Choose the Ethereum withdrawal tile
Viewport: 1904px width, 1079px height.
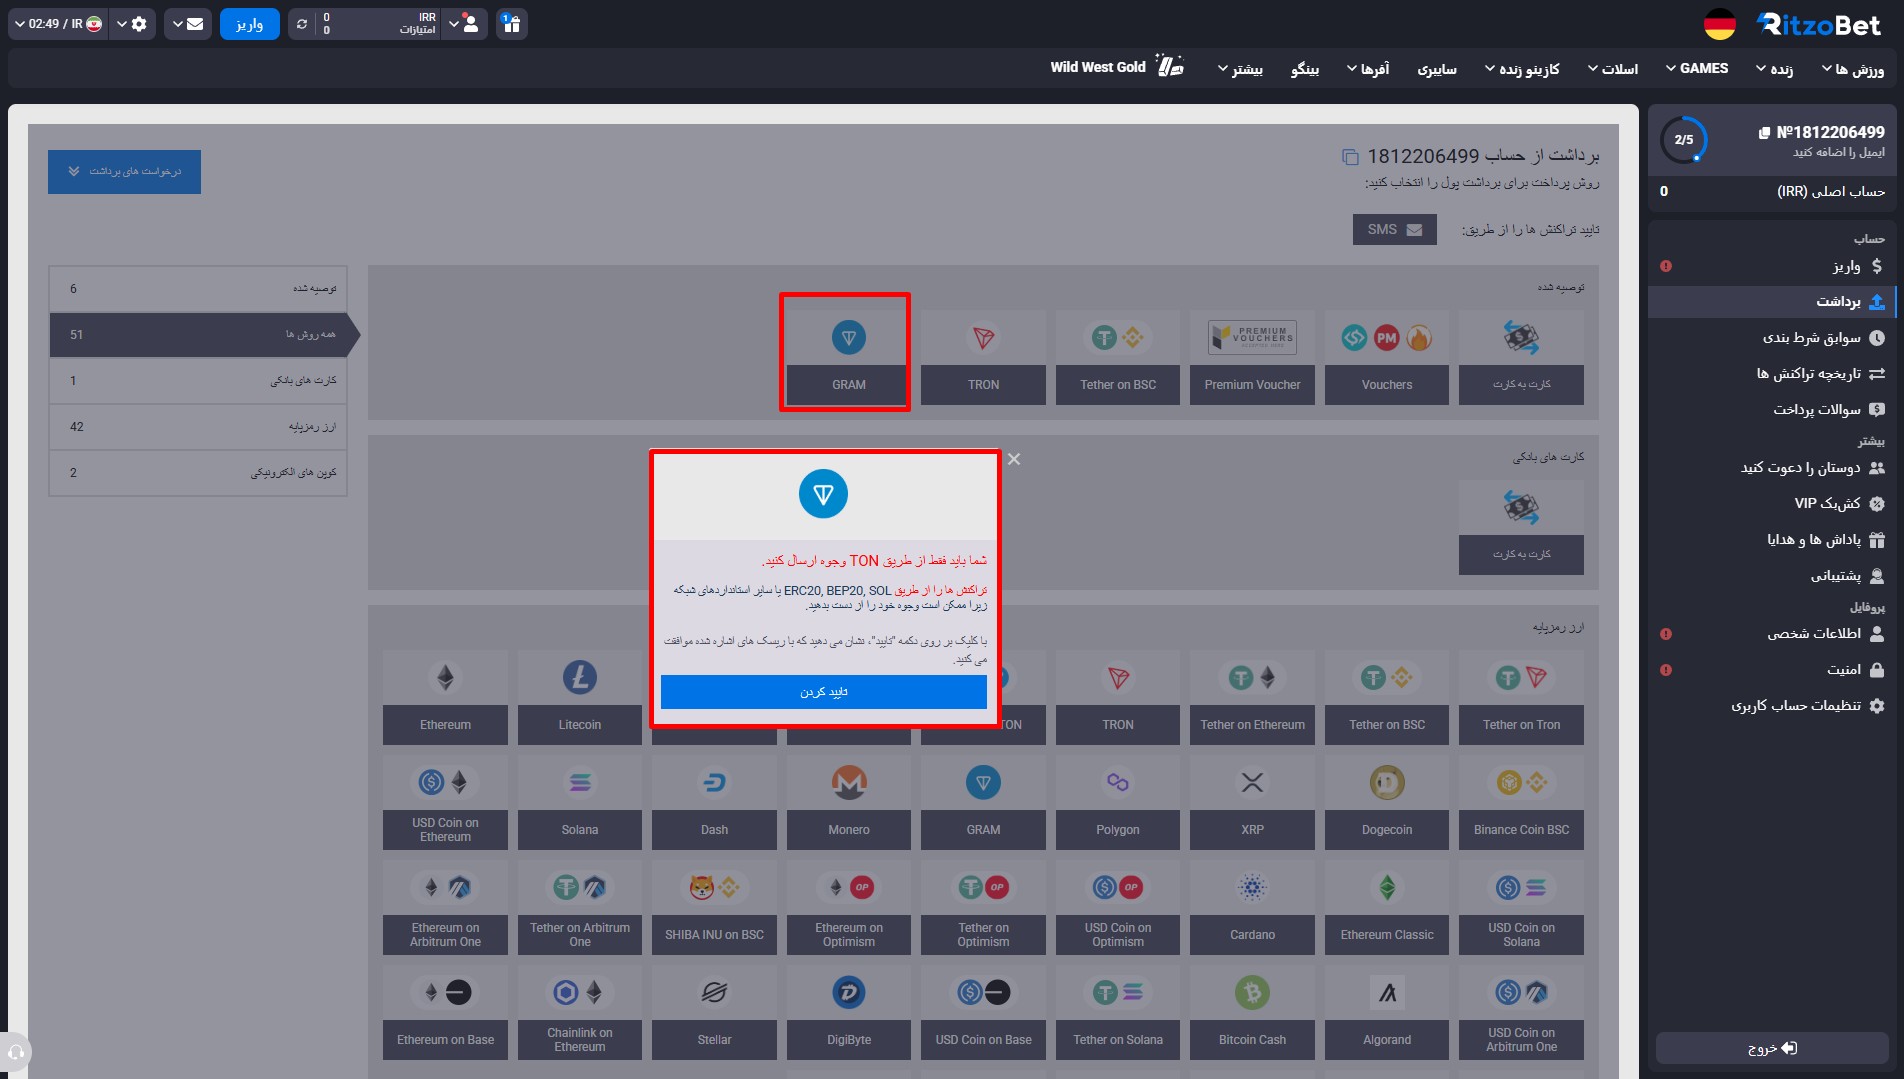point(445,697)
